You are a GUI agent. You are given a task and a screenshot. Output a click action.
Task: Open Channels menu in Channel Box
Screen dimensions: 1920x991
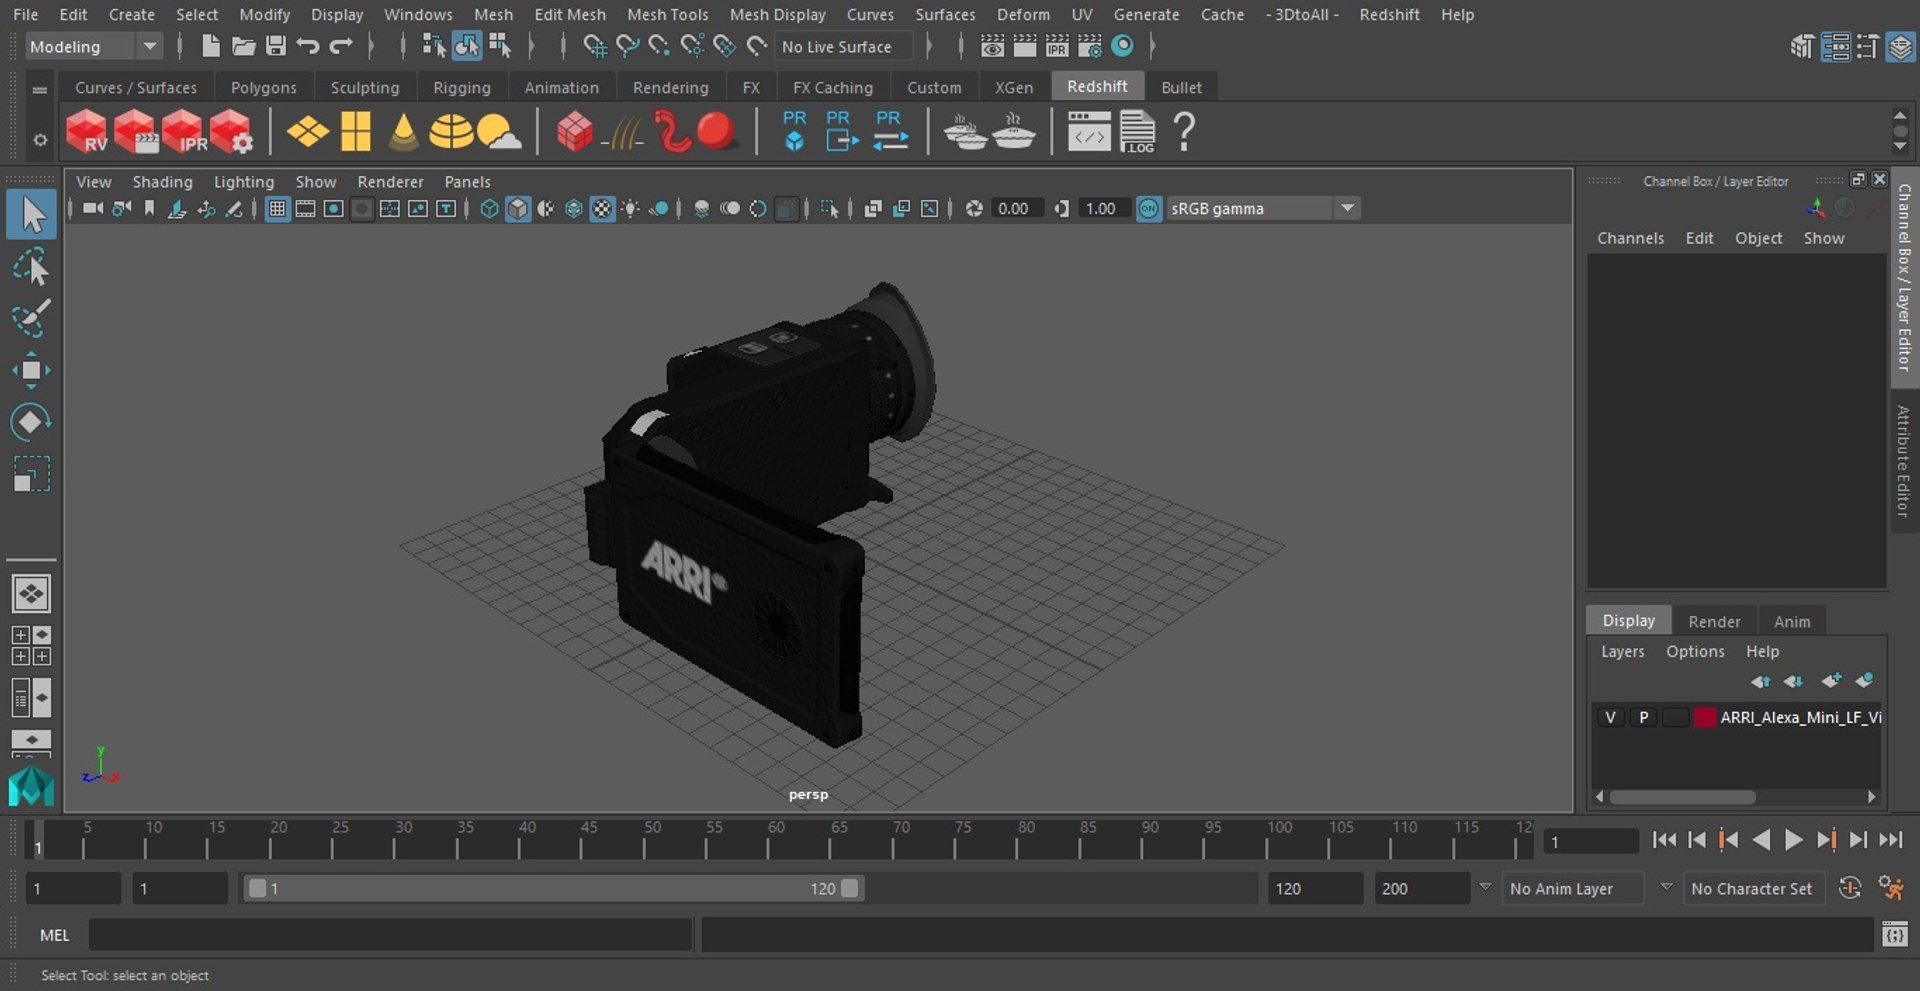pos(1630,238)
